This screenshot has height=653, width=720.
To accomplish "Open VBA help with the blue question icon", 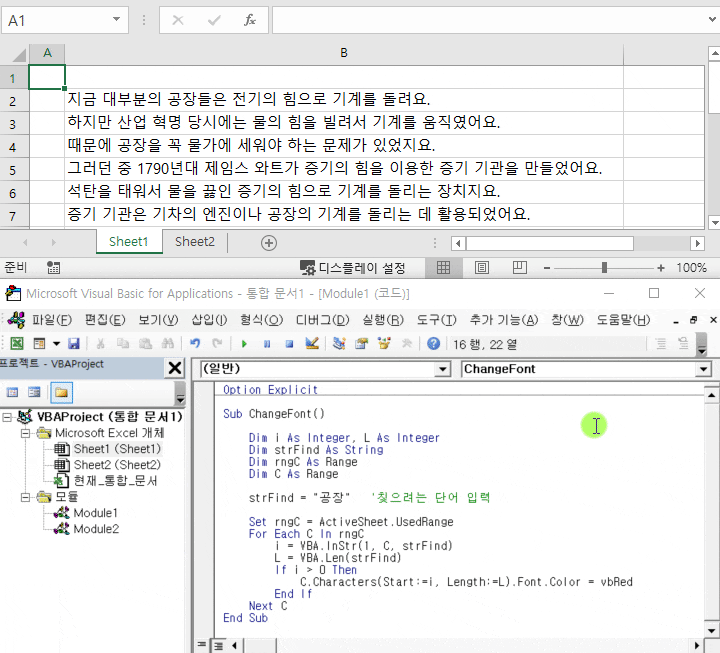I will click(433, 343).
